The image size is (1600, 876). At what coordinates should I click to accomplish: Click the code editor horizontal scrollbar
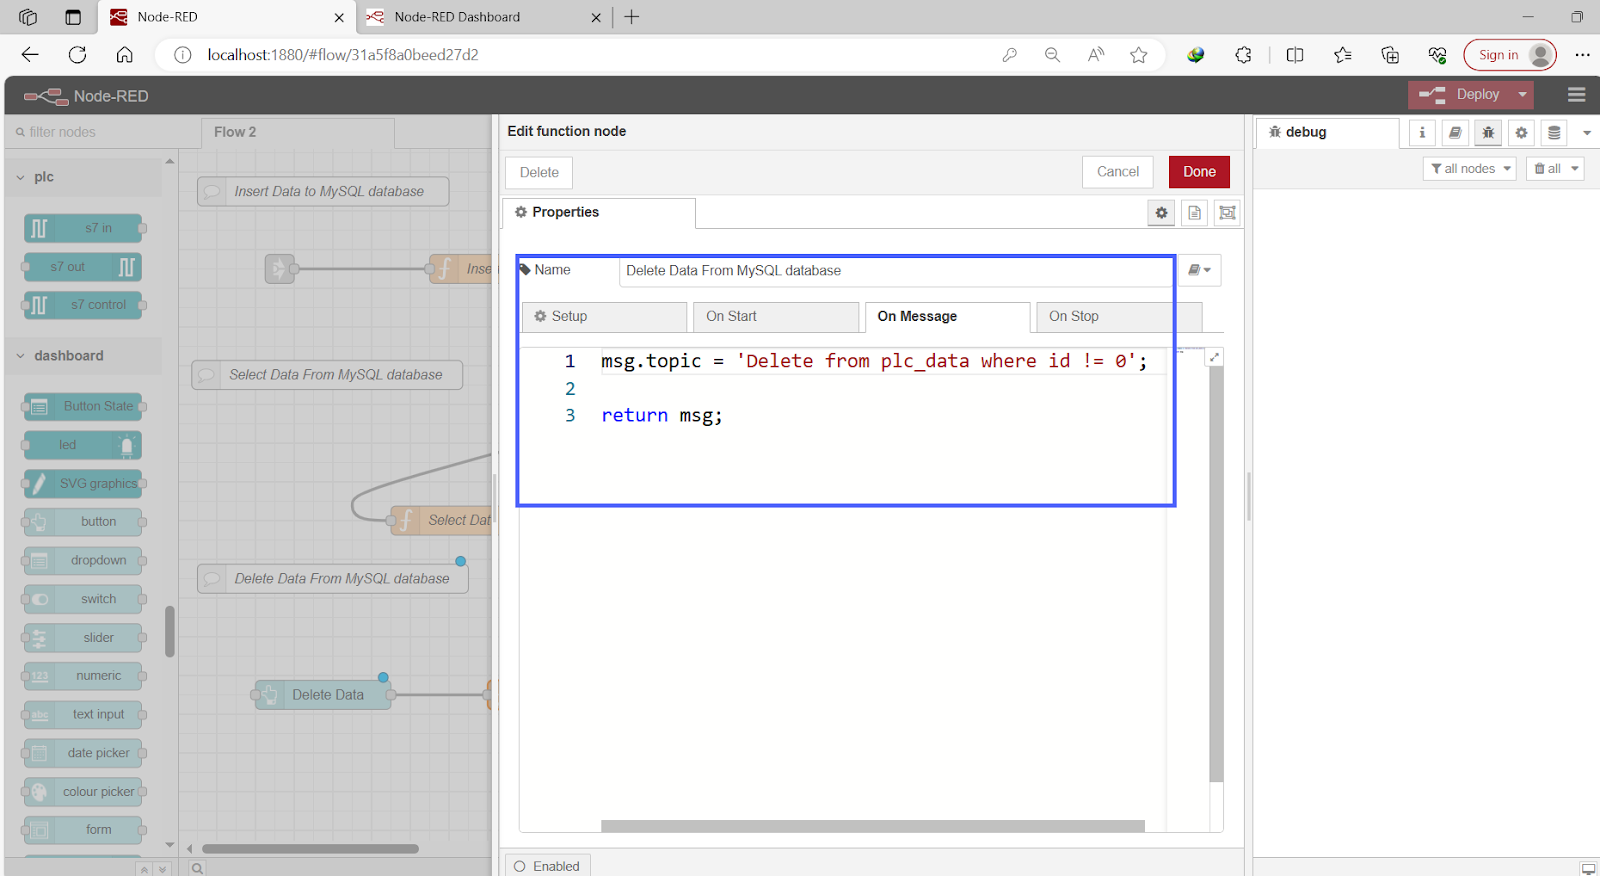click(x=872, y=826)
